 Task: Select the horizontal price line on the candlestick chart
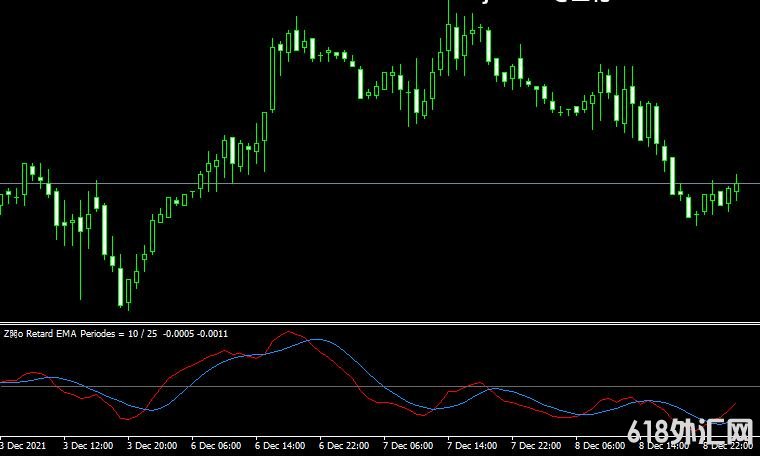[400, 184]
